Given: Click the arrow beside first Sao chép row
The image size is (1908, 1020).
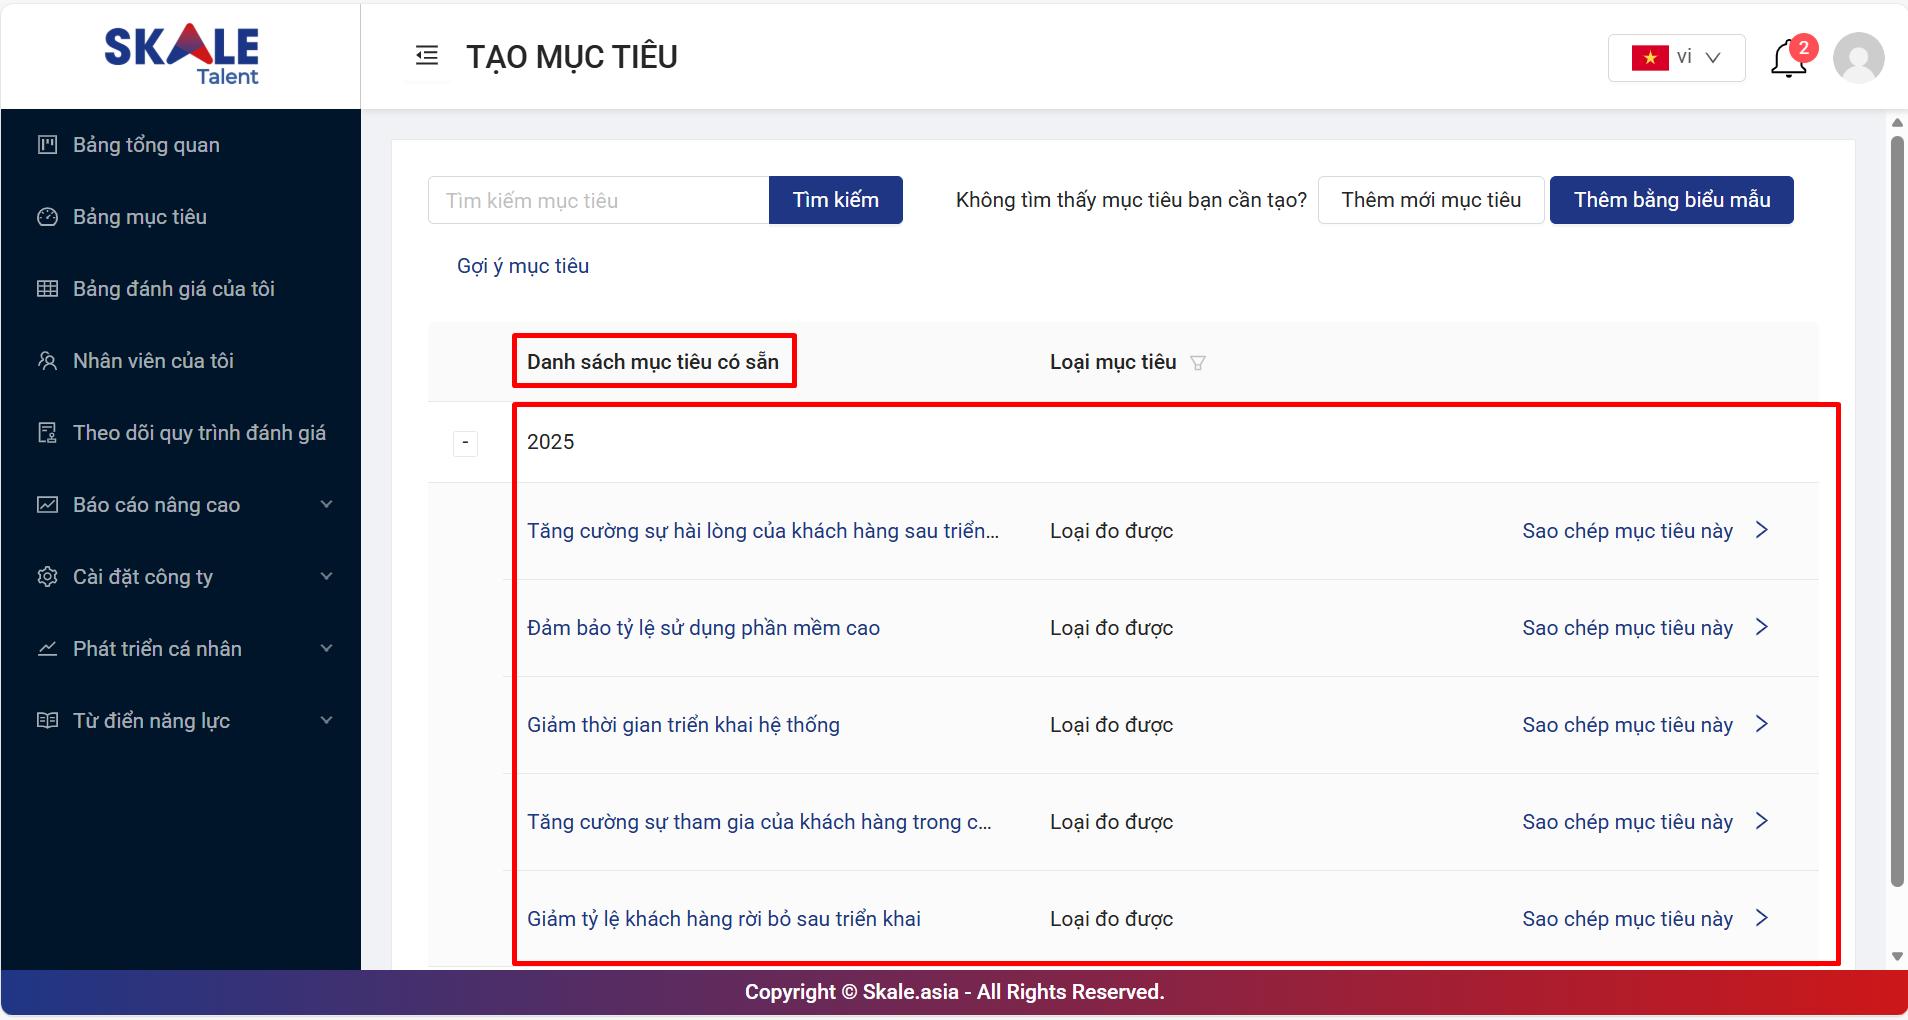Looking at the screenshot, I should 1762,530.
